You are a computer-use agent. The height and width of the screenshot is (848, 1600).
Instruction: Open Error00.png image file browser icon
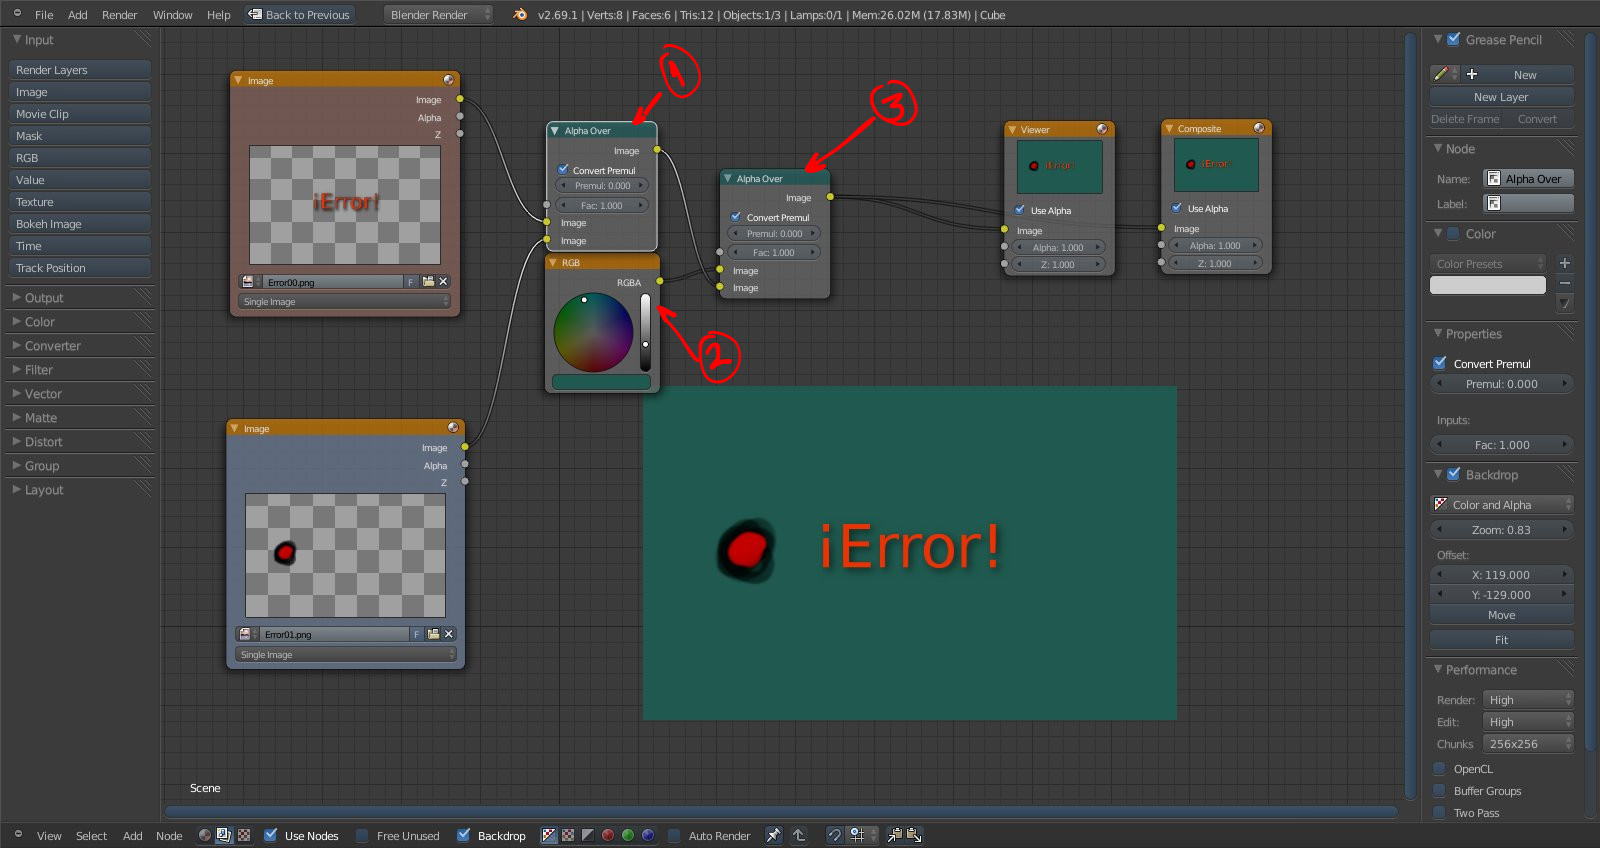[x=428, y=282]
